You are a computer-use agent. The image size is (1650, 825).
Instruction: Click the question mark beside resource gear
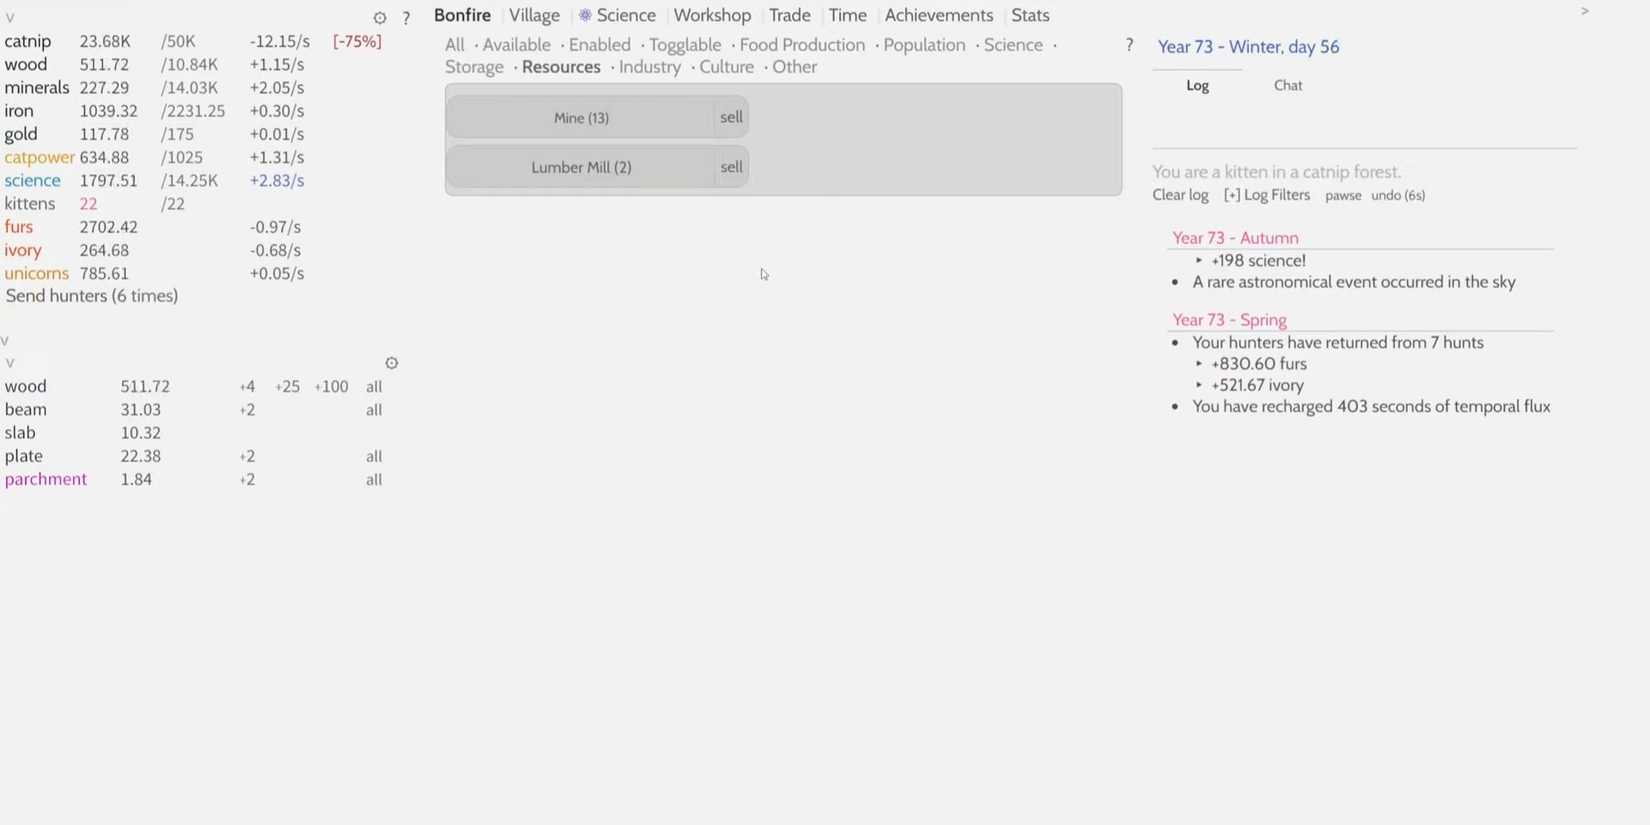[x=406, y=18]
